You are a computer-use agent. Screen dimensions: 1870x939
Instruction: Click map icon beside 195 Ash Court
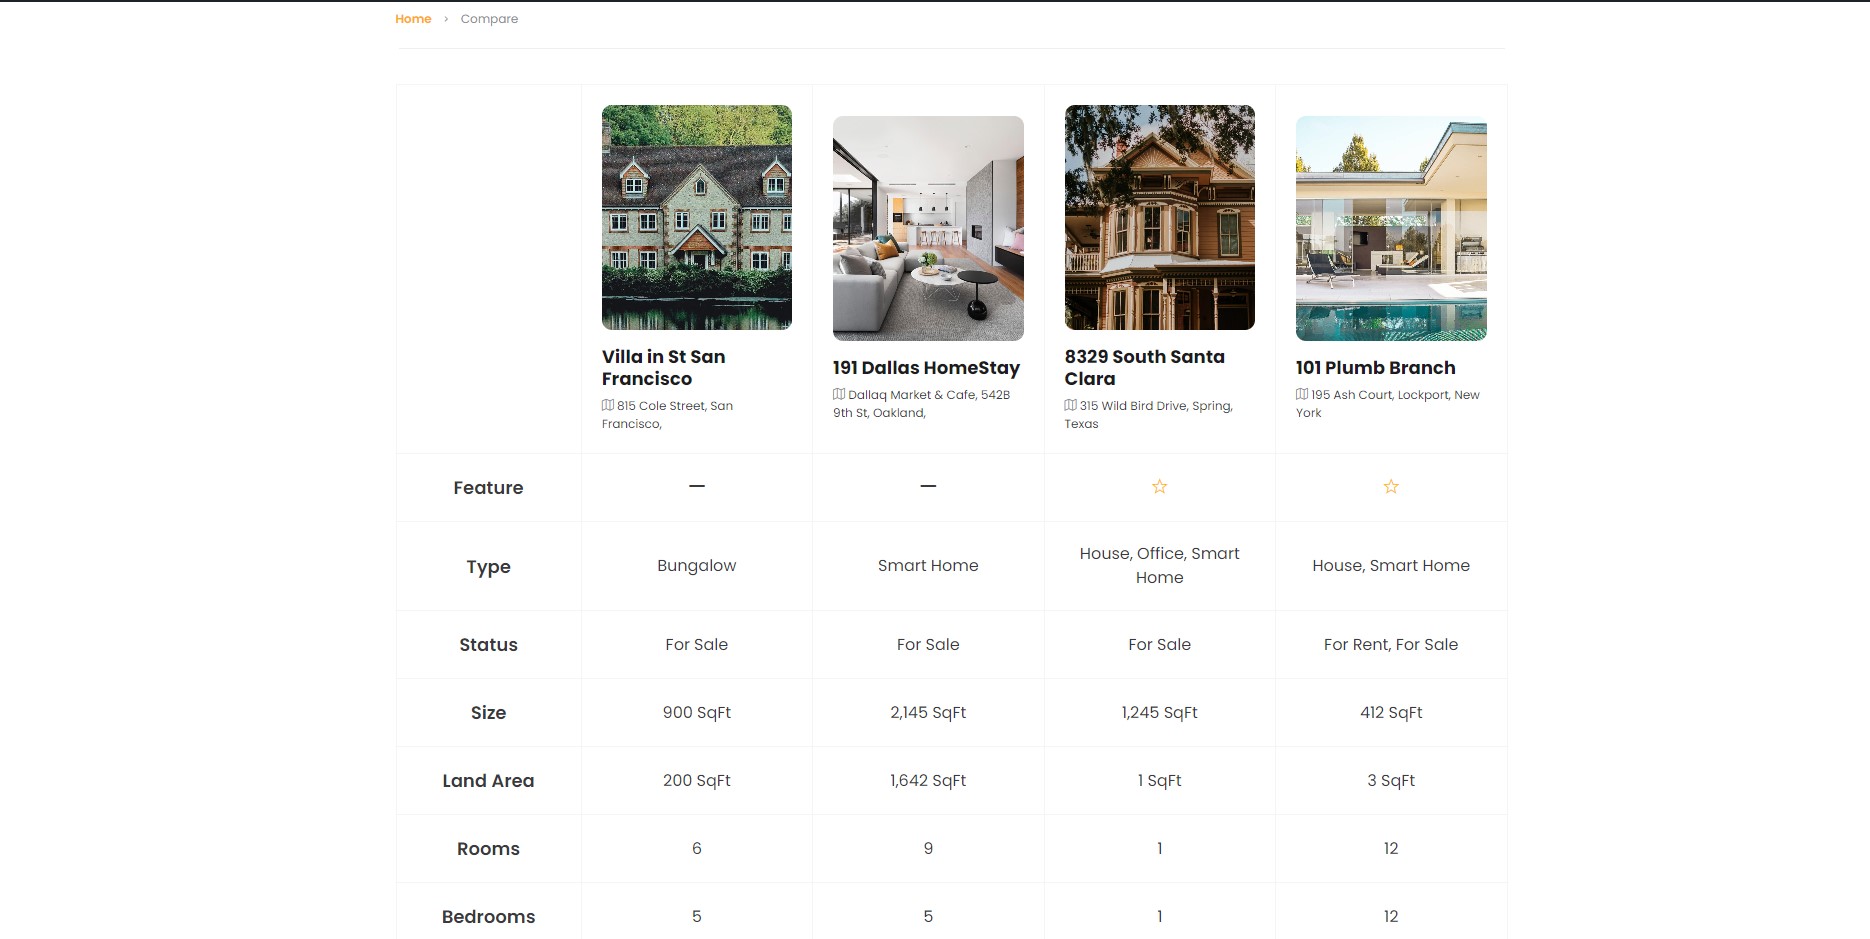pos(1302,394)
